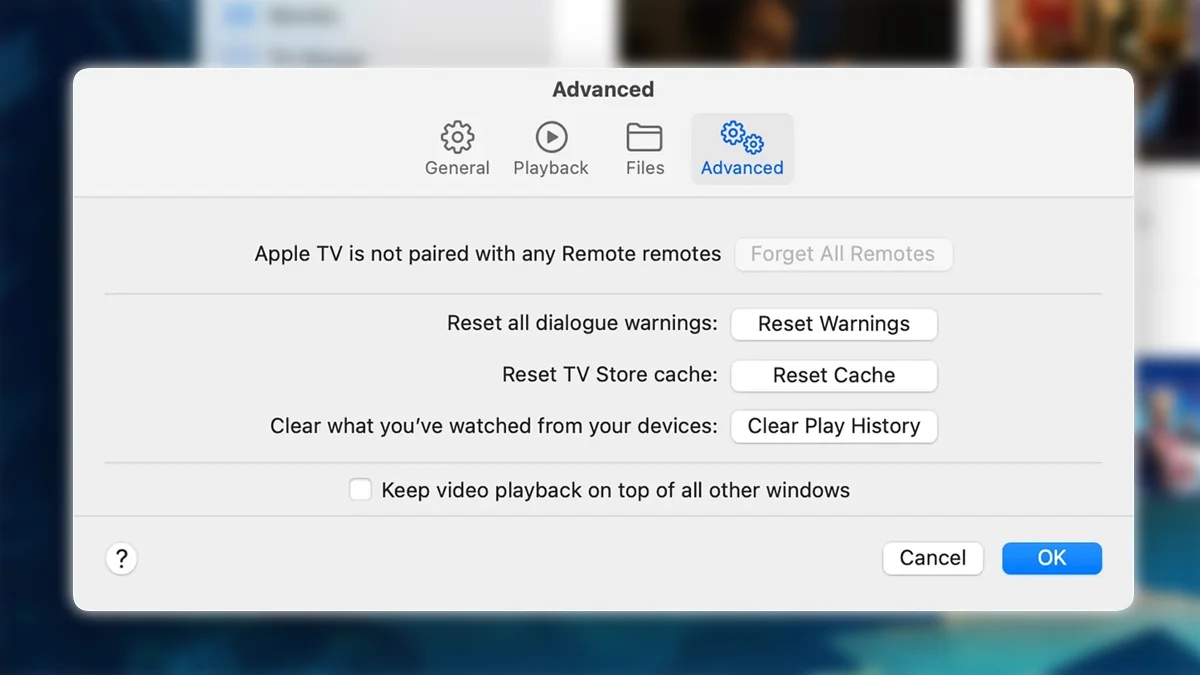The image size is (1200, 675).
Task: Click the General gear icon in the toolbar
Action: [x=457, y=137]
